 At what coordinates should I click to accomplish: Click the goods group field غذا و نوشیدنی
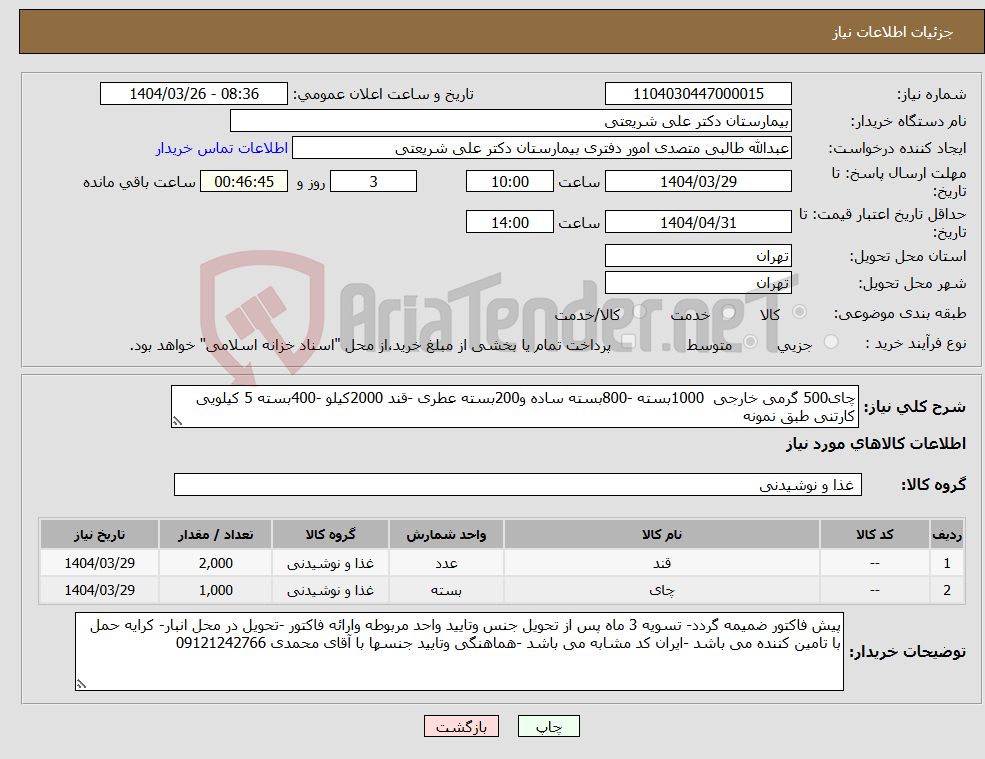click(x=518, y=484)
